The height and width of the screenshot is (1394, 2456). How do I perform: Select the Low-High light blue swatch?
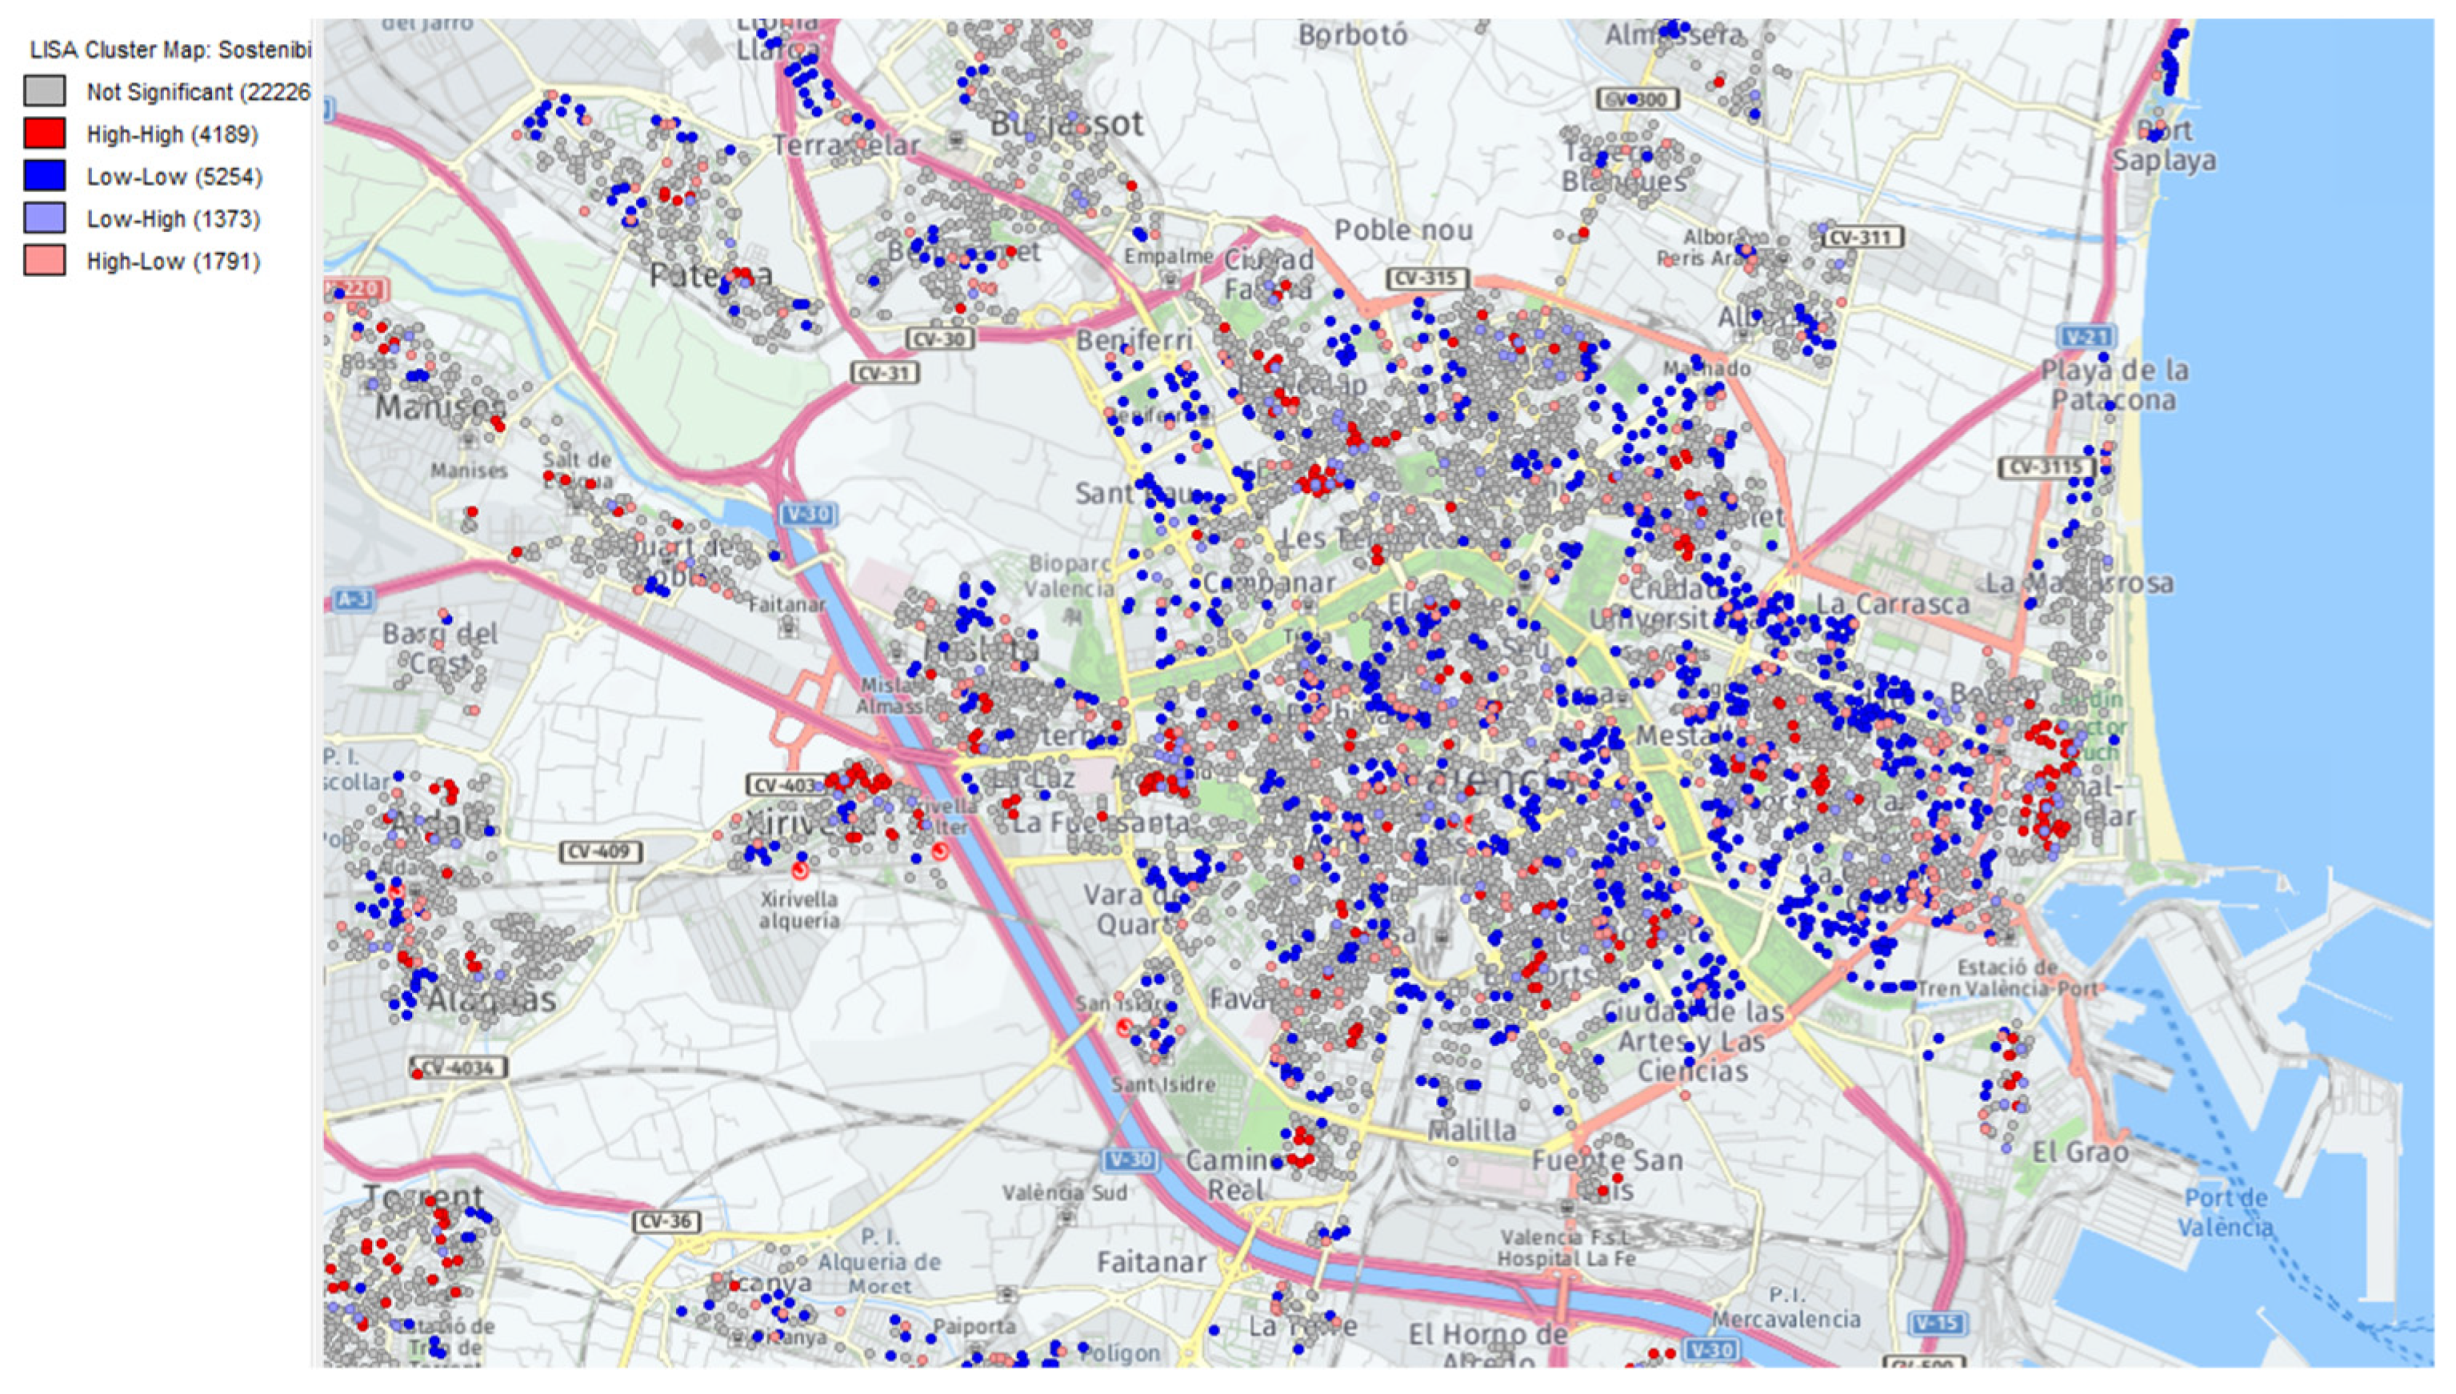[45, 218]
